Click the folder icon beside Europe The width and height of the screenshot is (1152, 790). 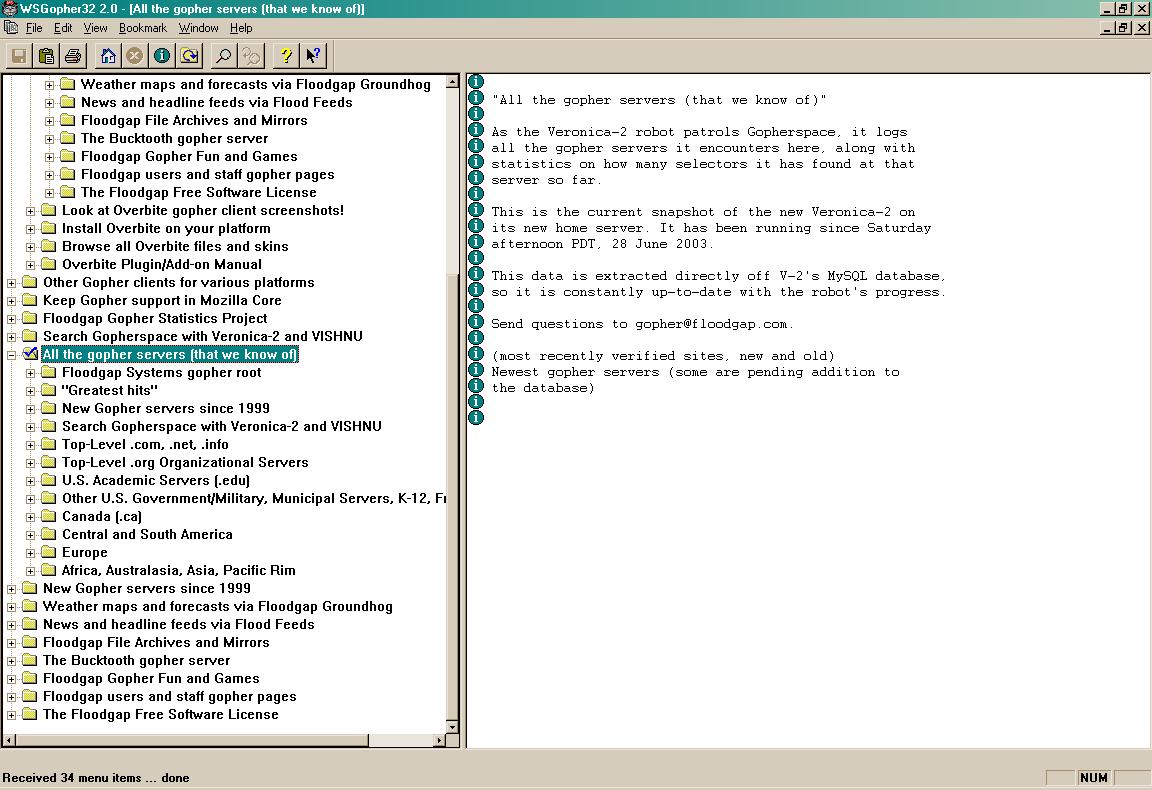point(48,553)
